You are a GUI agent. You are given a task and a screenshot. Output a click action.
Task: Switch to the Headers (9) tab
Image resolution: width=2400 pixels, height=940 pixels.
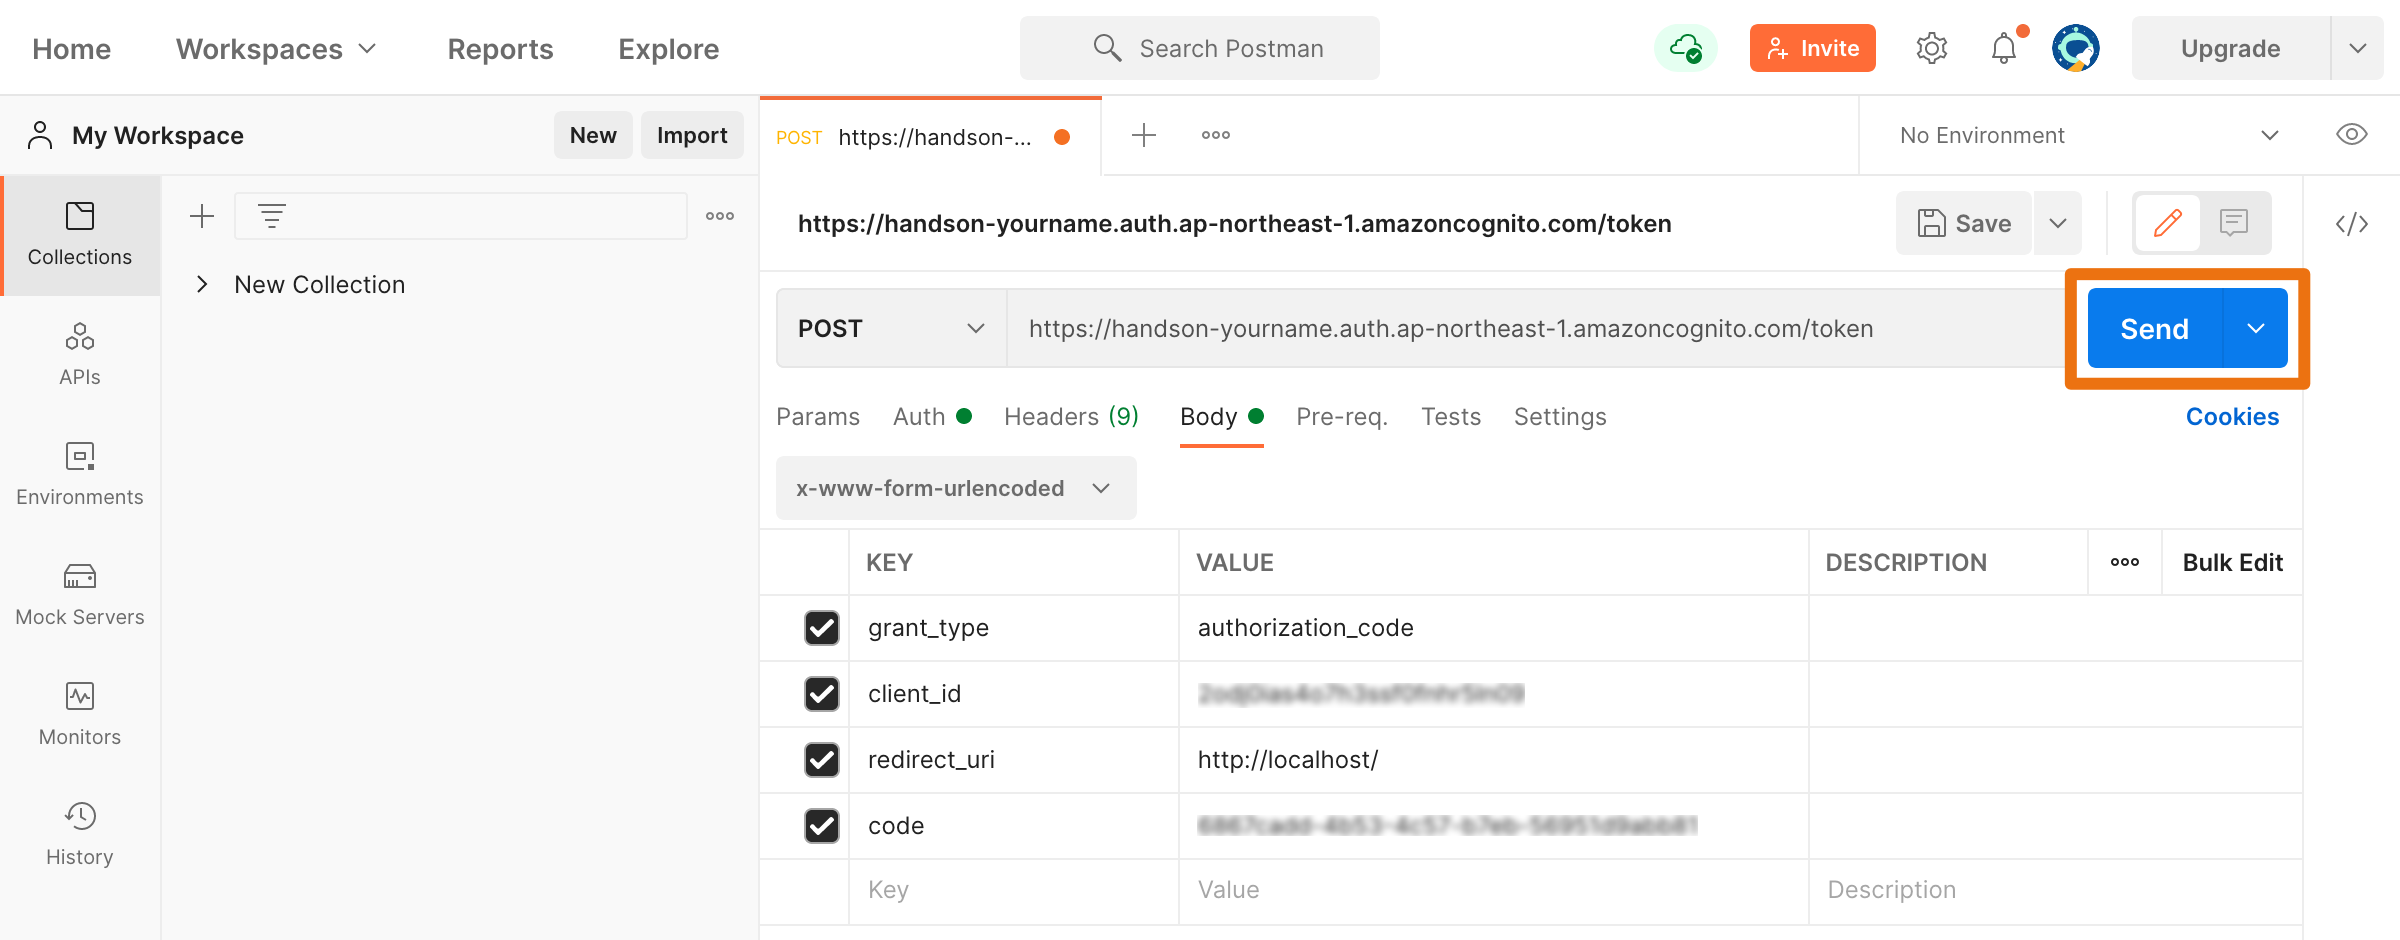[1072, 417]
